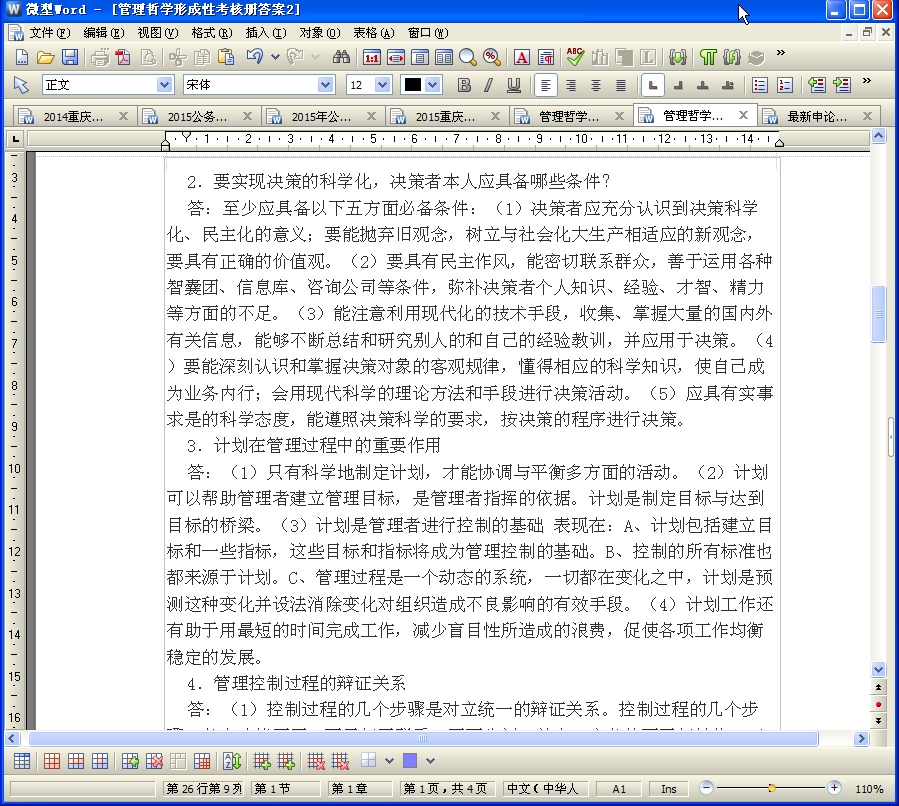Jump to next page with double down arrow
Screen dimensions: 899x806
pyautogui.click(x=878, y=721)
